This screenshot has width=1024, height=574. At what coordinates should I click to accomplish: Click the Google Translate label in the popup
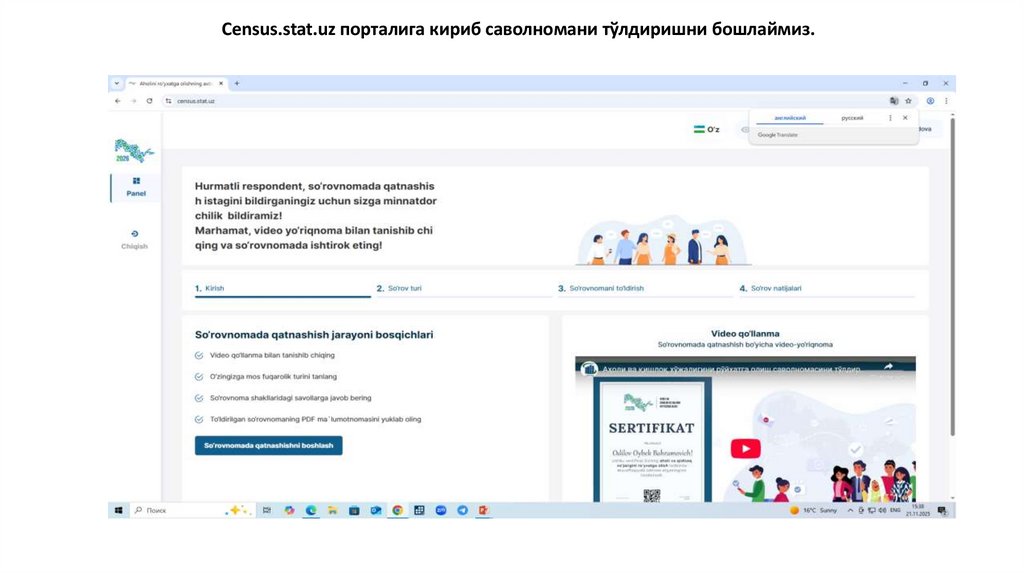point(778,135)
